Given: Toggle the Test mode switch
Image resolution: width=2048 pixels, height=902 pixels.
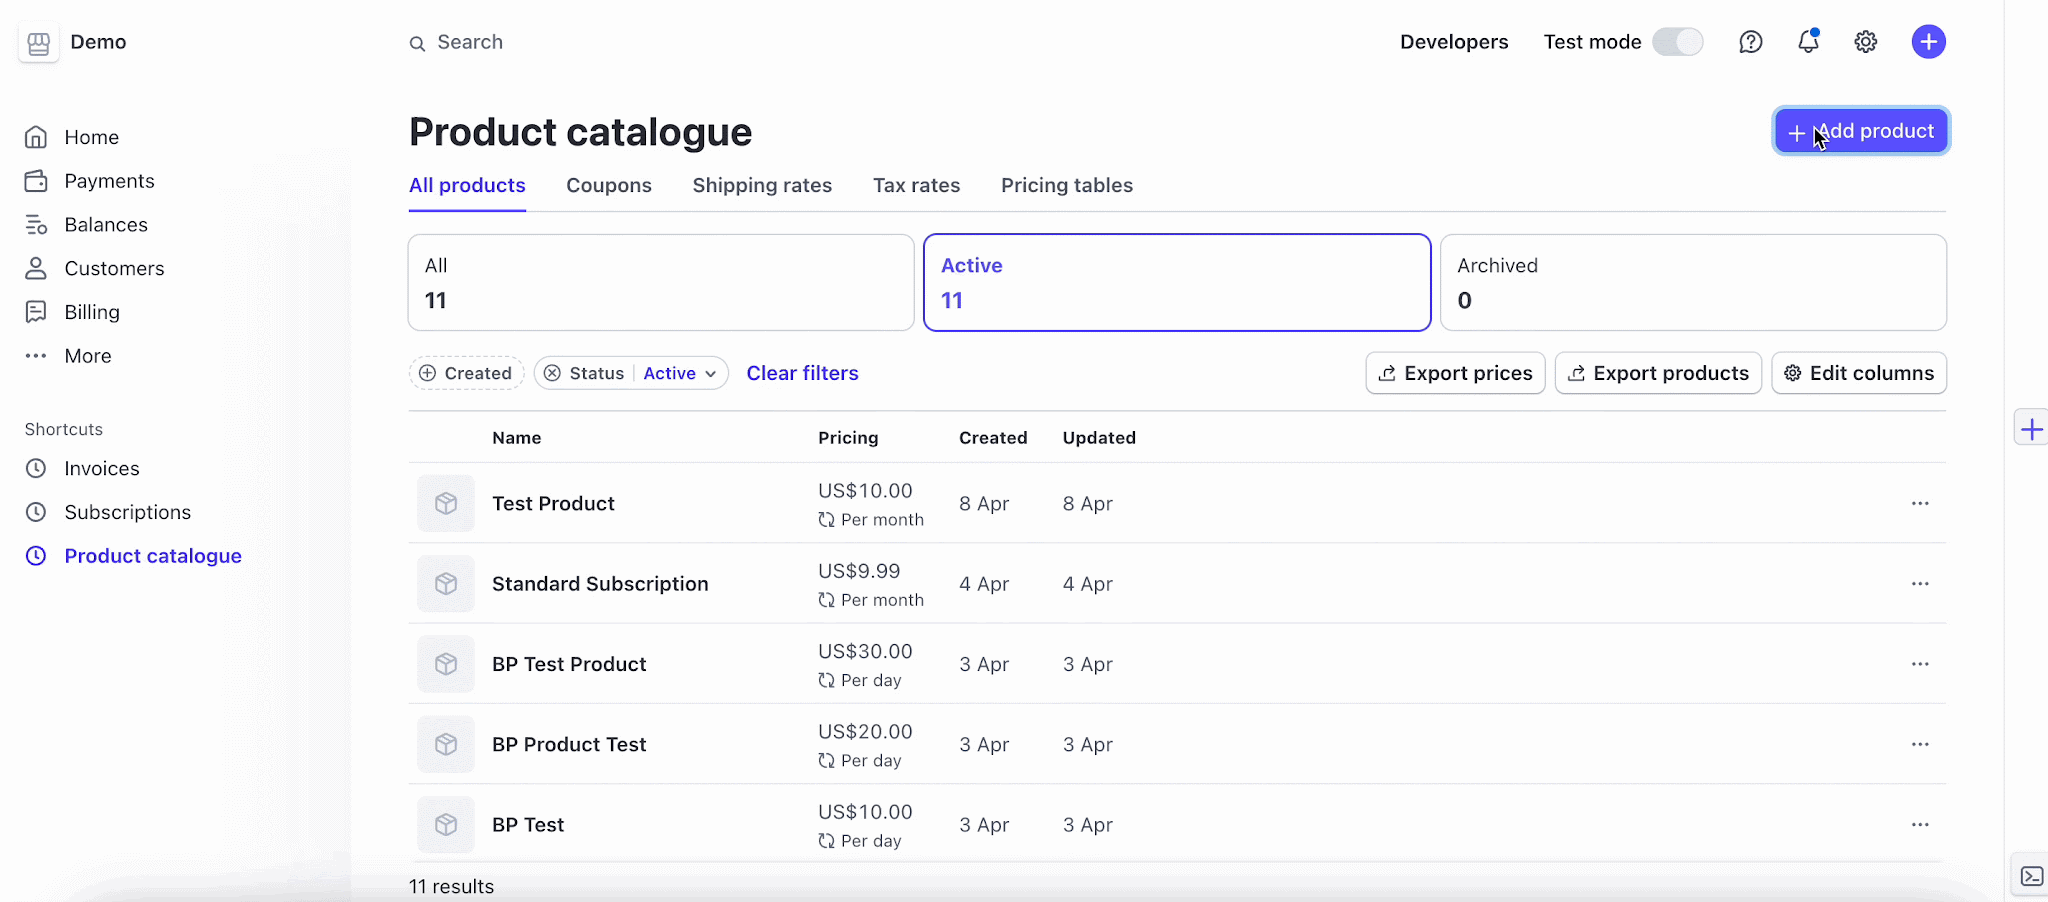Looking at the screenshot, I should pos(1677,42).
